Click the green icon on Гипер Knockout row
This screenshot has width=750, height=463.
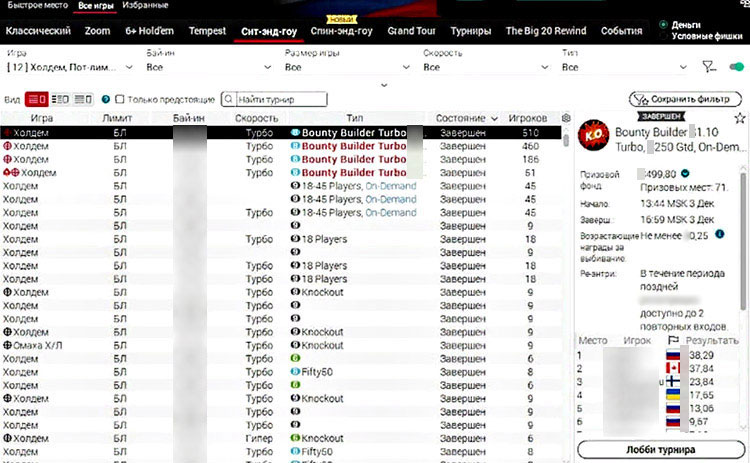pyautogui.click(x=295, y=438)
